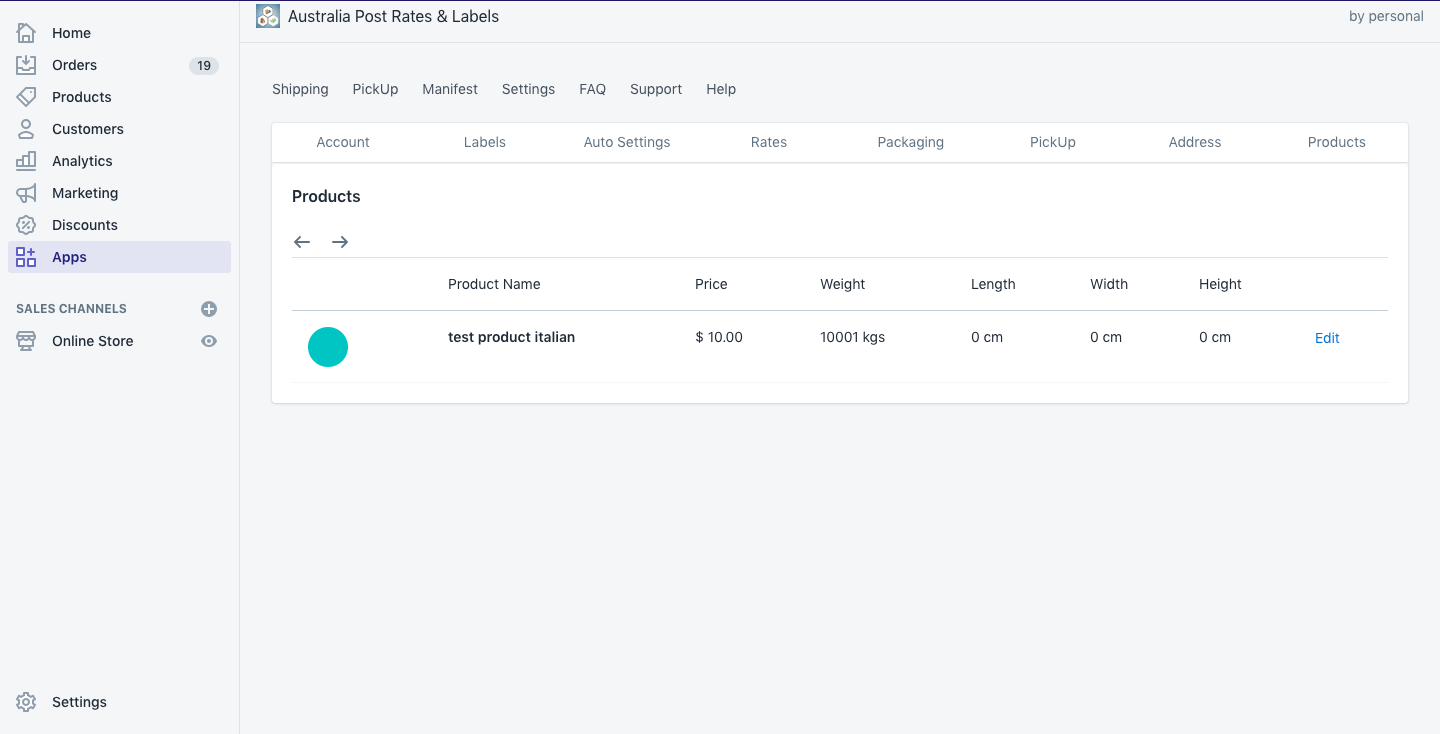The image size is (1440, 734).
Task: Click product name test product italian
Action: click(x=511, y=337)
